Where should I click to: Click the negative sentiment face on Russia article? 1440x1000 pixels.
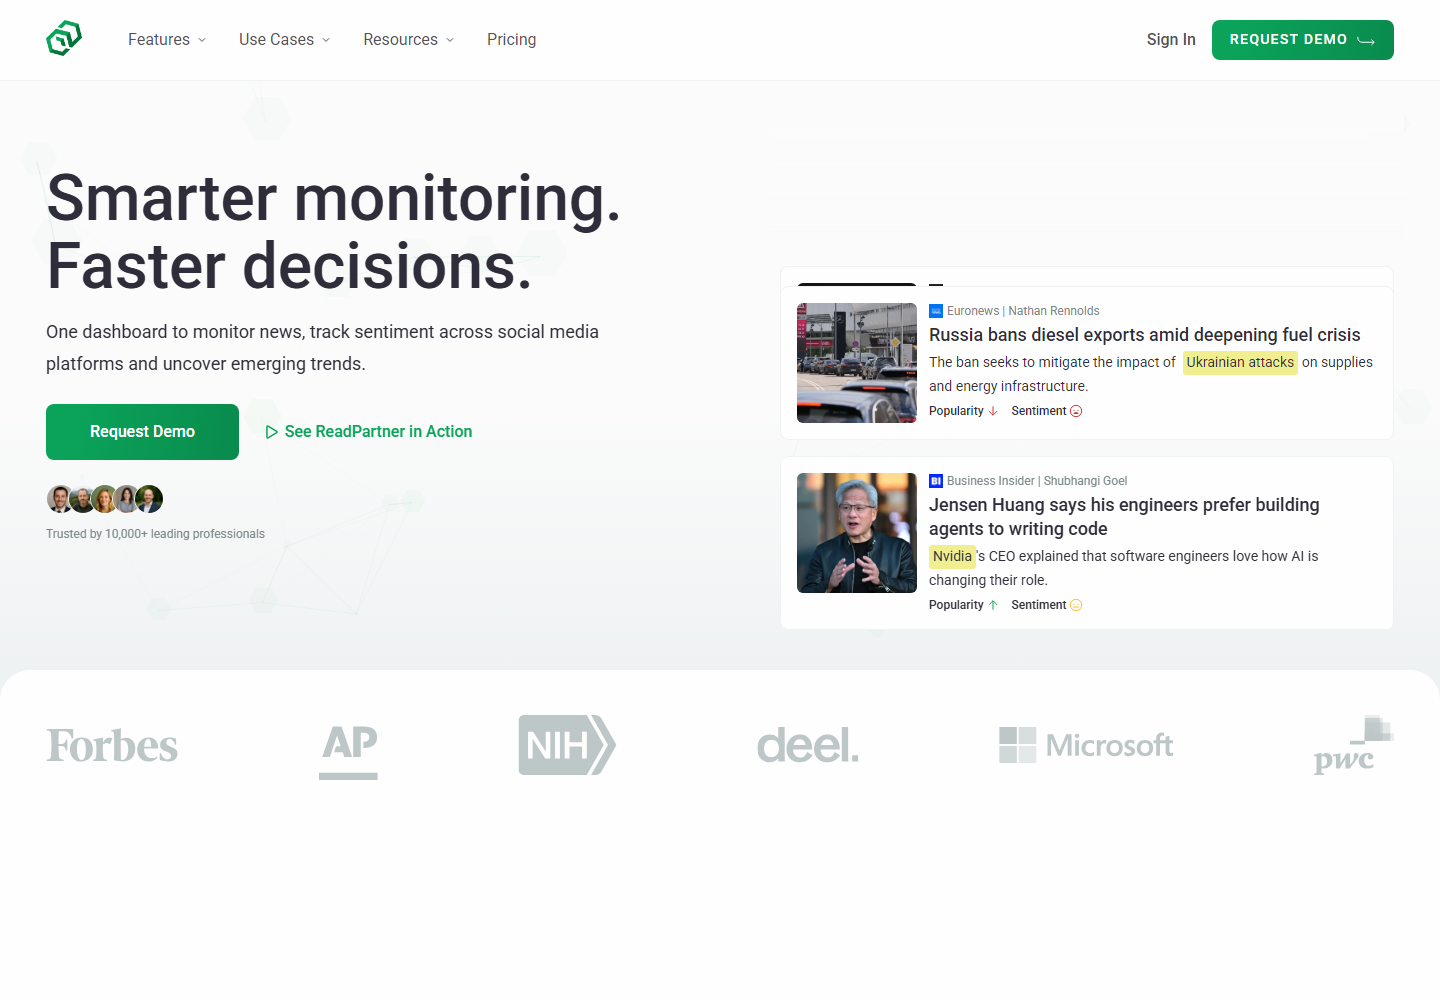point(1076,411)
